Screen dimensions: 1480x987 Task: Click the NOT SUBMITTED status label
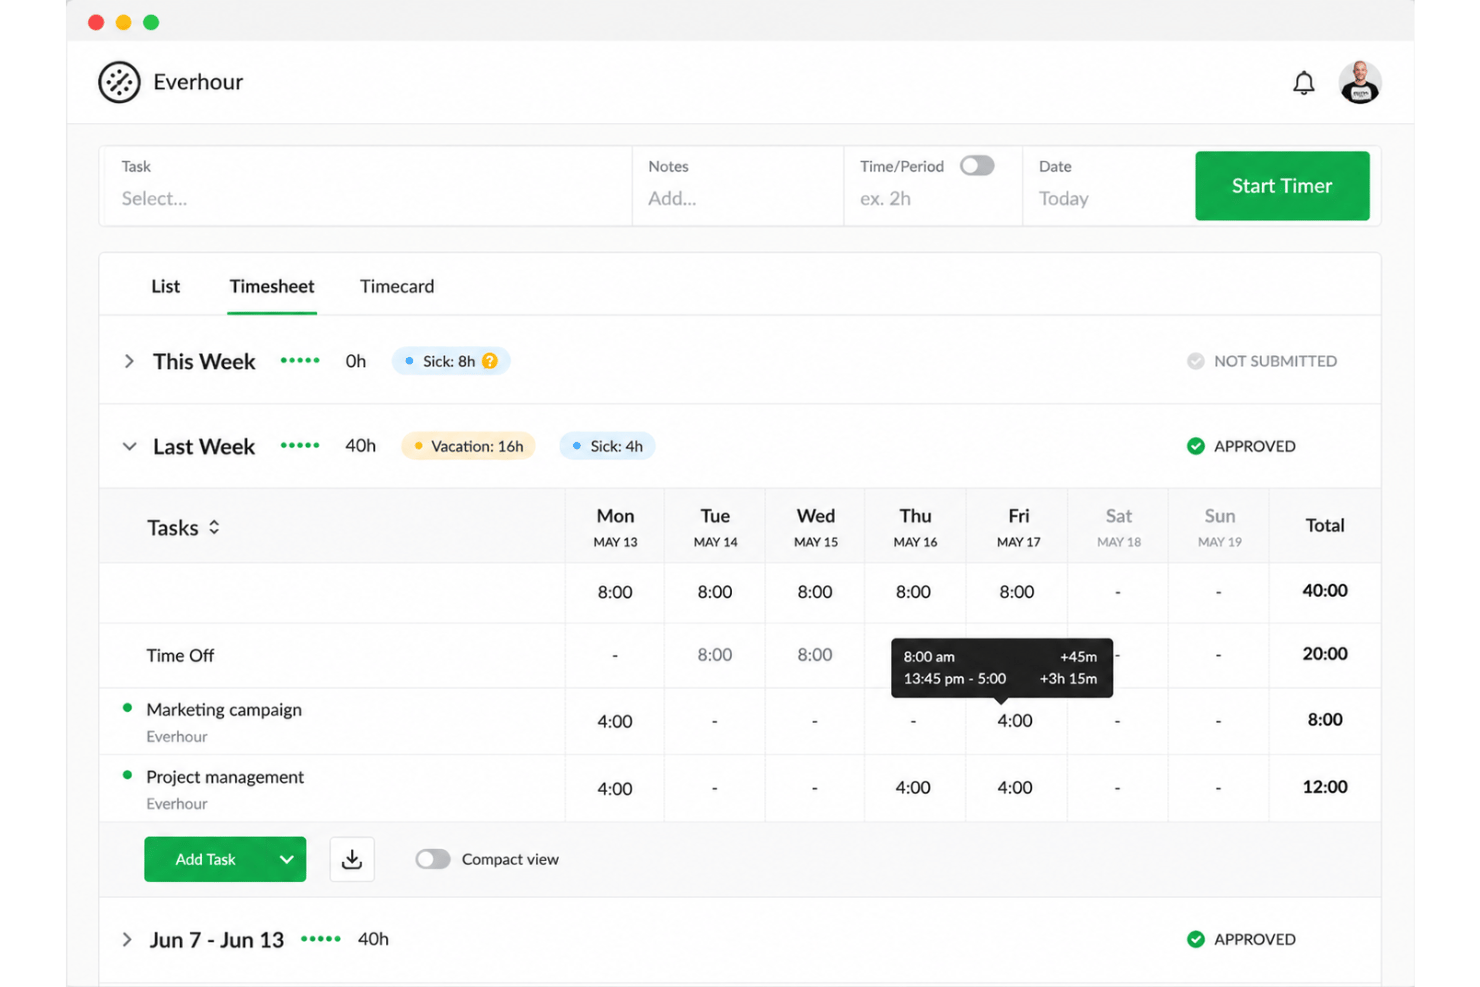pyautogui.click(x=1275, y=361)
